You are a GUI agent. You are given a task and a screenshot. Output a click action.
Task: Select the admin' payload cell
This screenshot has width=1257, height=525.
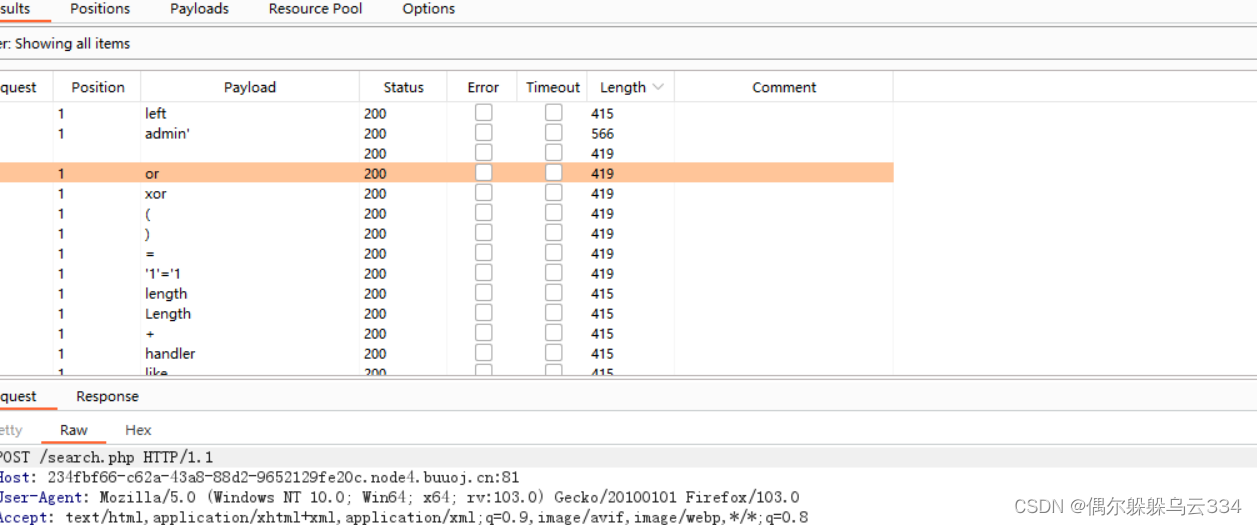(x=250, y=133)
